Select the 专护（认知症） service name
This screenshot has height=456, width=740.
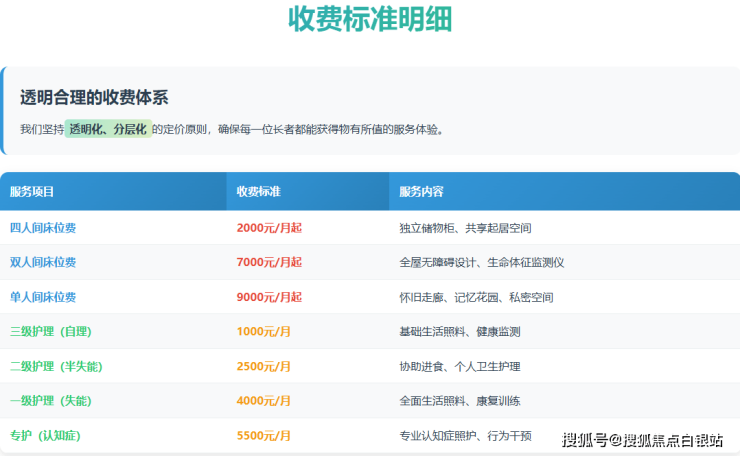[x=50, y=435]
